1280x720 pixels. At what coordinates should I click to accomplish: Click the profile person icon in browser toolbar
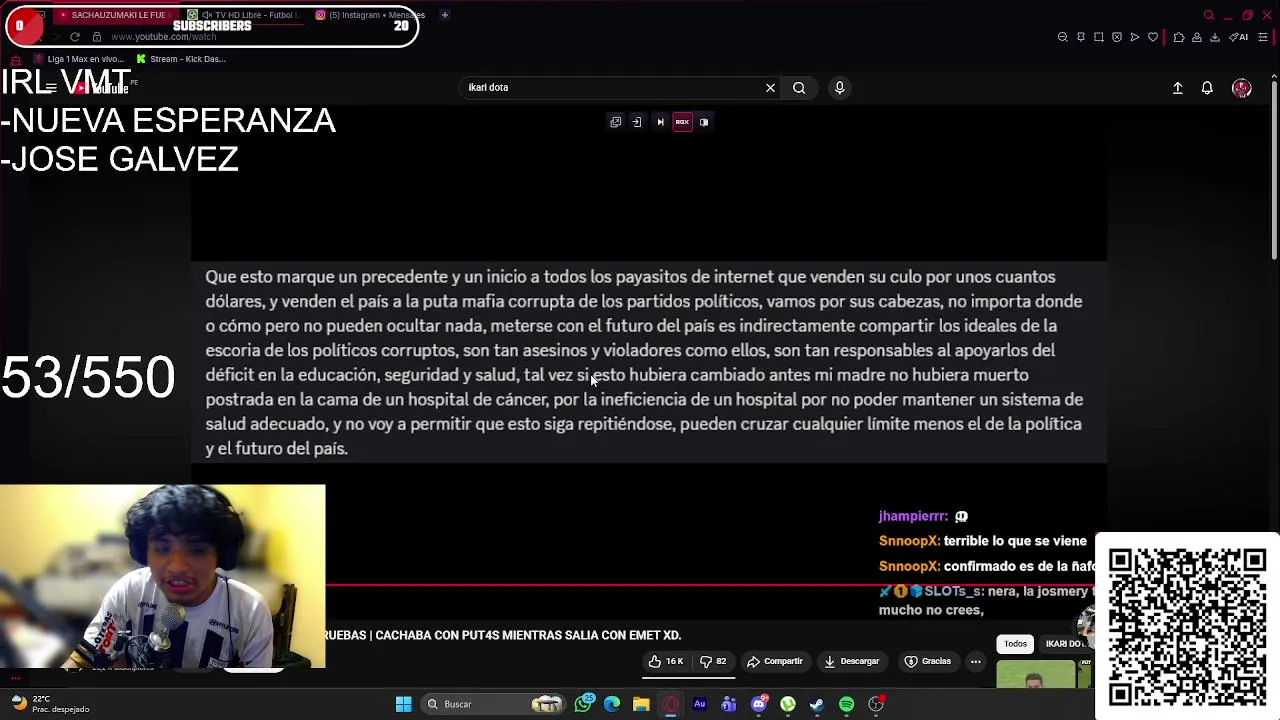coord(1197,37)
